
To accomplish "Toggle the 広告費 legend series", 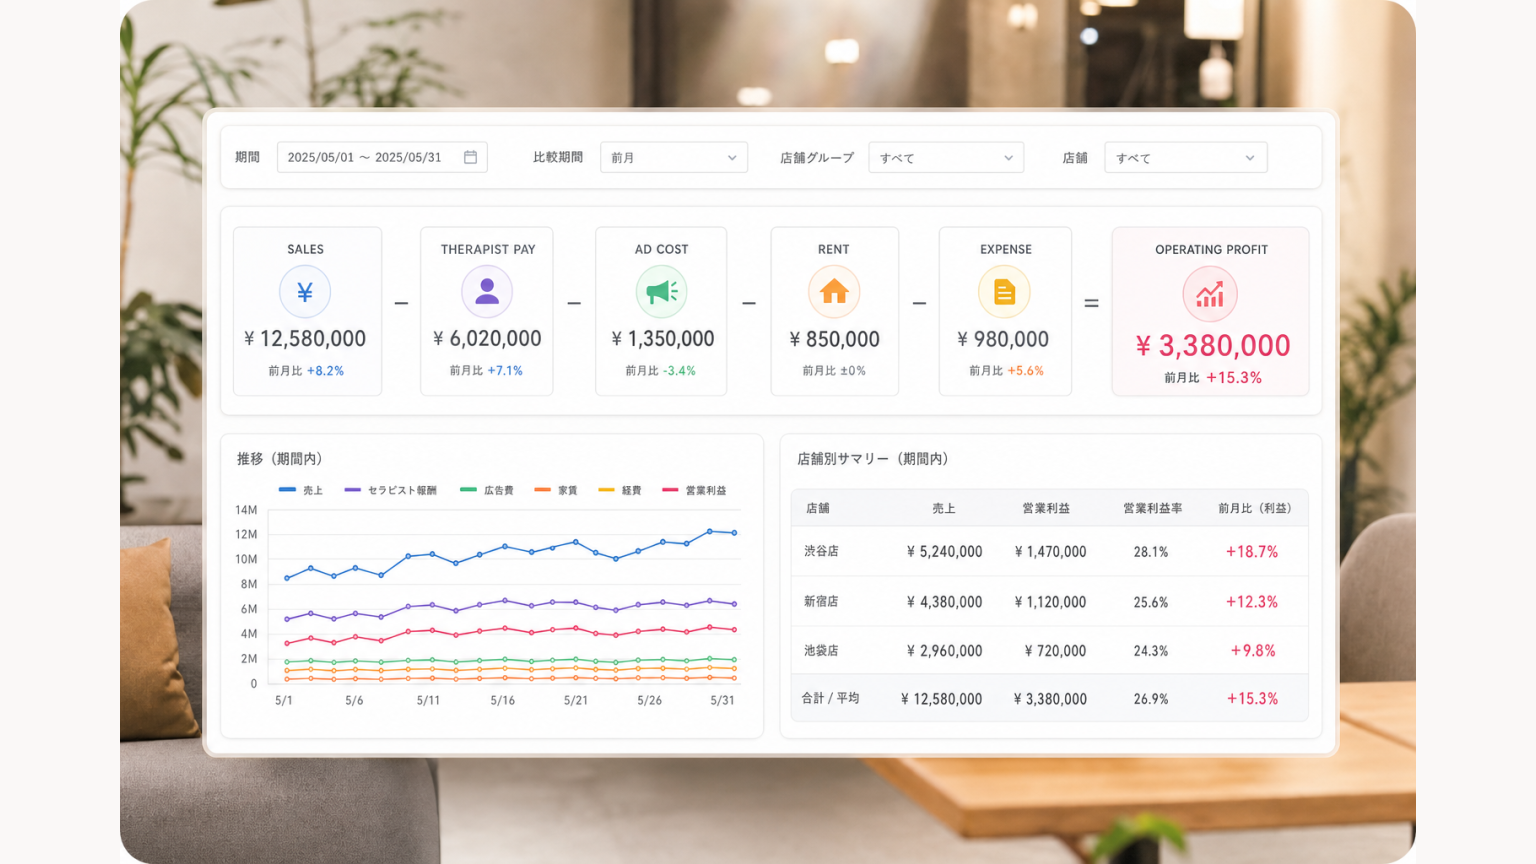I will [x=487, y=490].
